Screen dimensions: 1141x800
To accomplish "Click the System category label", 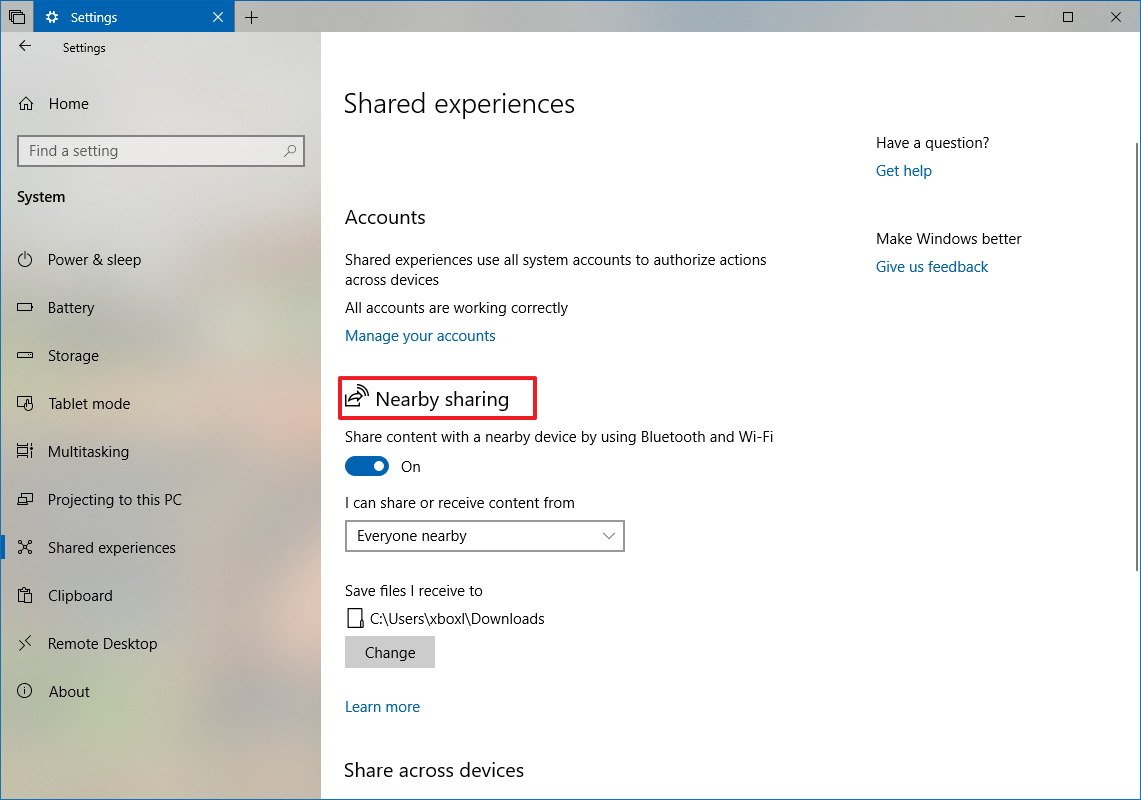I will (41, 197).
